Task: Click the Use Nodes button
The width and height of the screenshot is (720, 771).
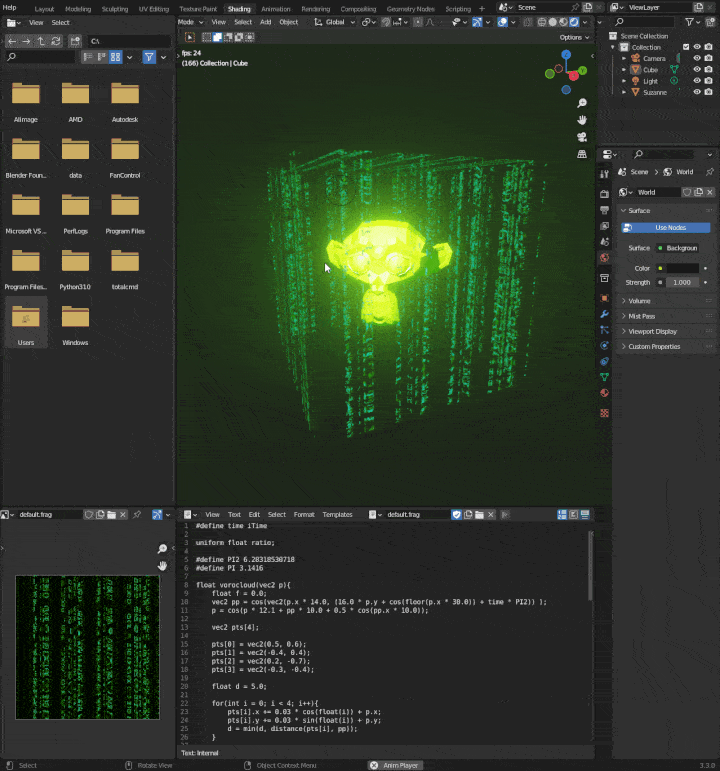Action: (665, 228)
